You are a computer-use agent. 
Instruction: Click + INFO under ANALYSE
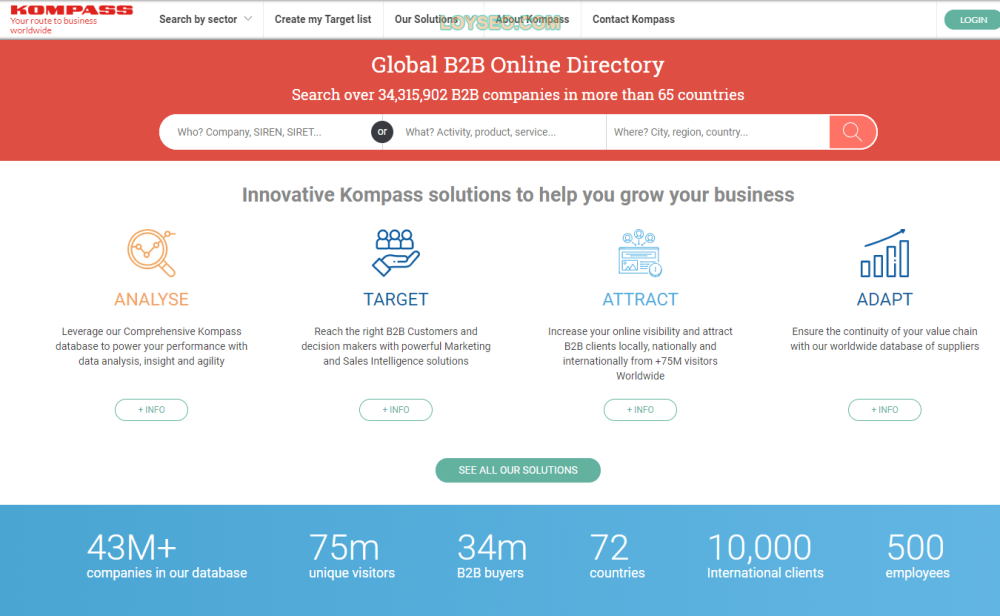pos(151,409)
